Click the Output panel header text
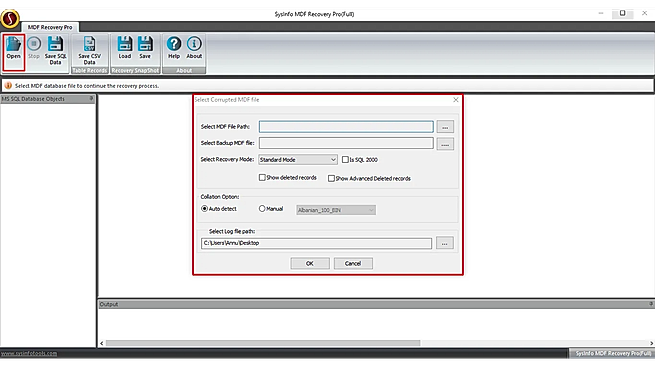 click(109, 304)
